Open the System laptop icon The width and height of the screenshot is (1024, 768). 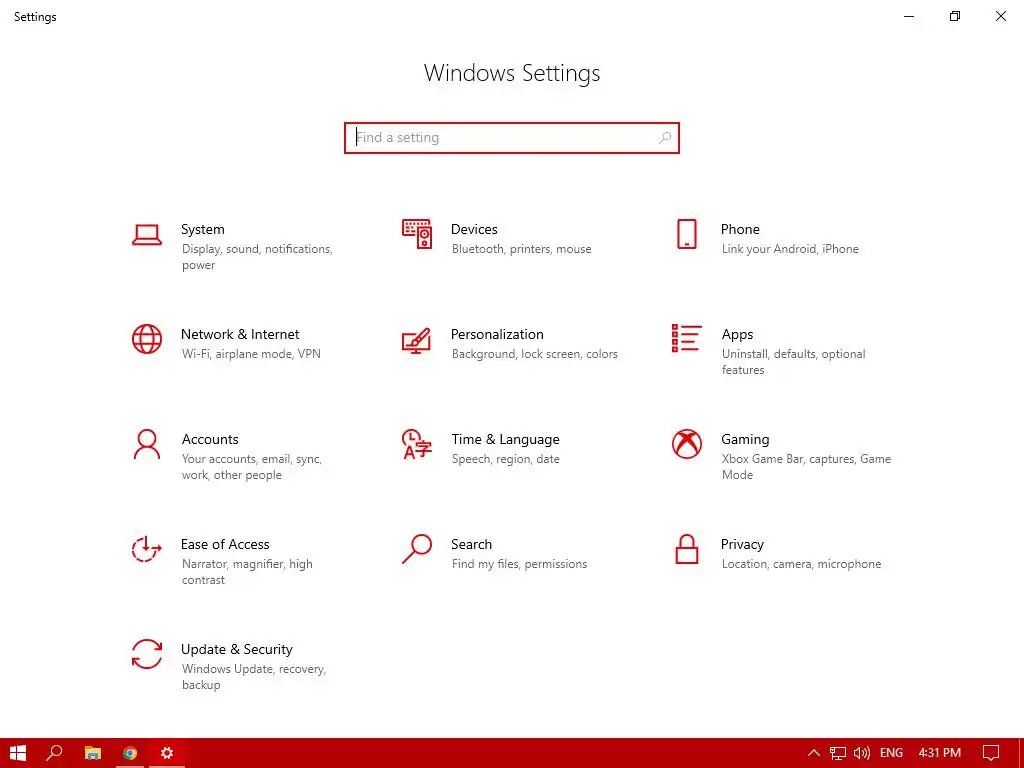point(147,234)
